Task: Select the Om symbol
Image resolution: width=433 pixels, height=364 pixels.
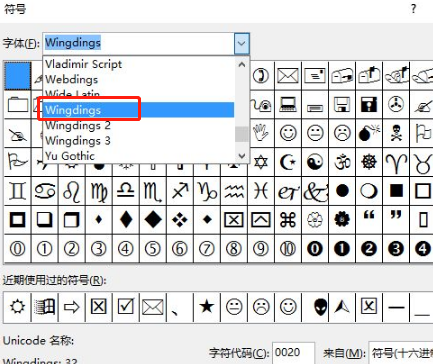Action: pos(342,162)
